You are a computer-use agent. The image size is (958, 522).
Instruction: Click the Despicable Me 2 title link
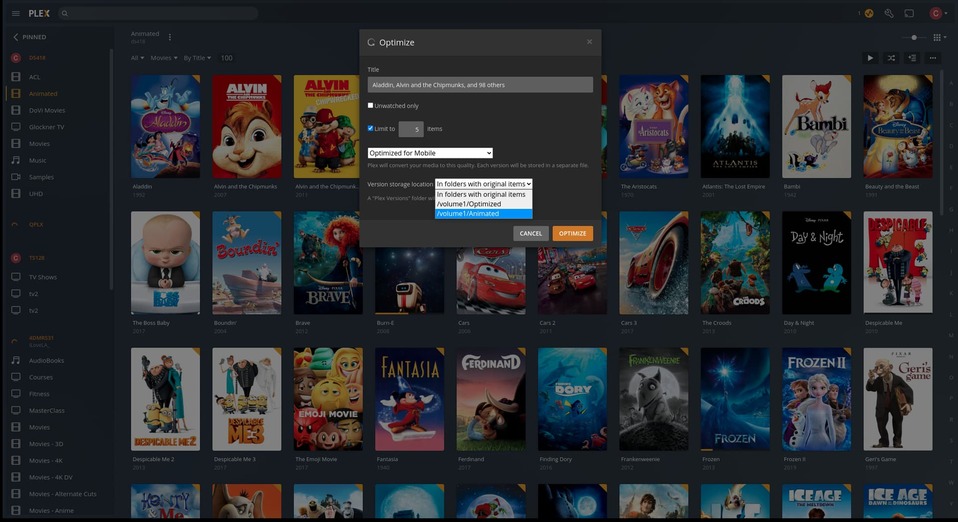tap(153, 459)
